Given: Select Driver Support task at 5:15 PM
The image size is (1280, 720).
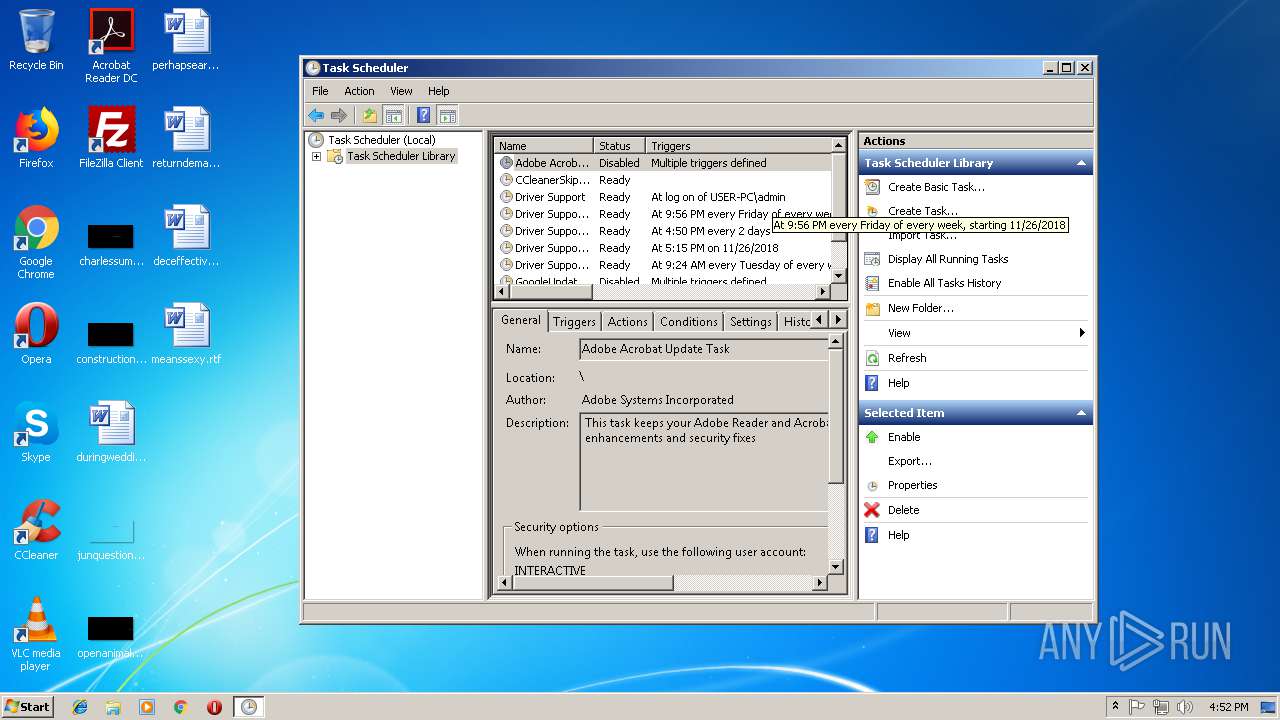Looking at the screenshot, I should 663,248.
